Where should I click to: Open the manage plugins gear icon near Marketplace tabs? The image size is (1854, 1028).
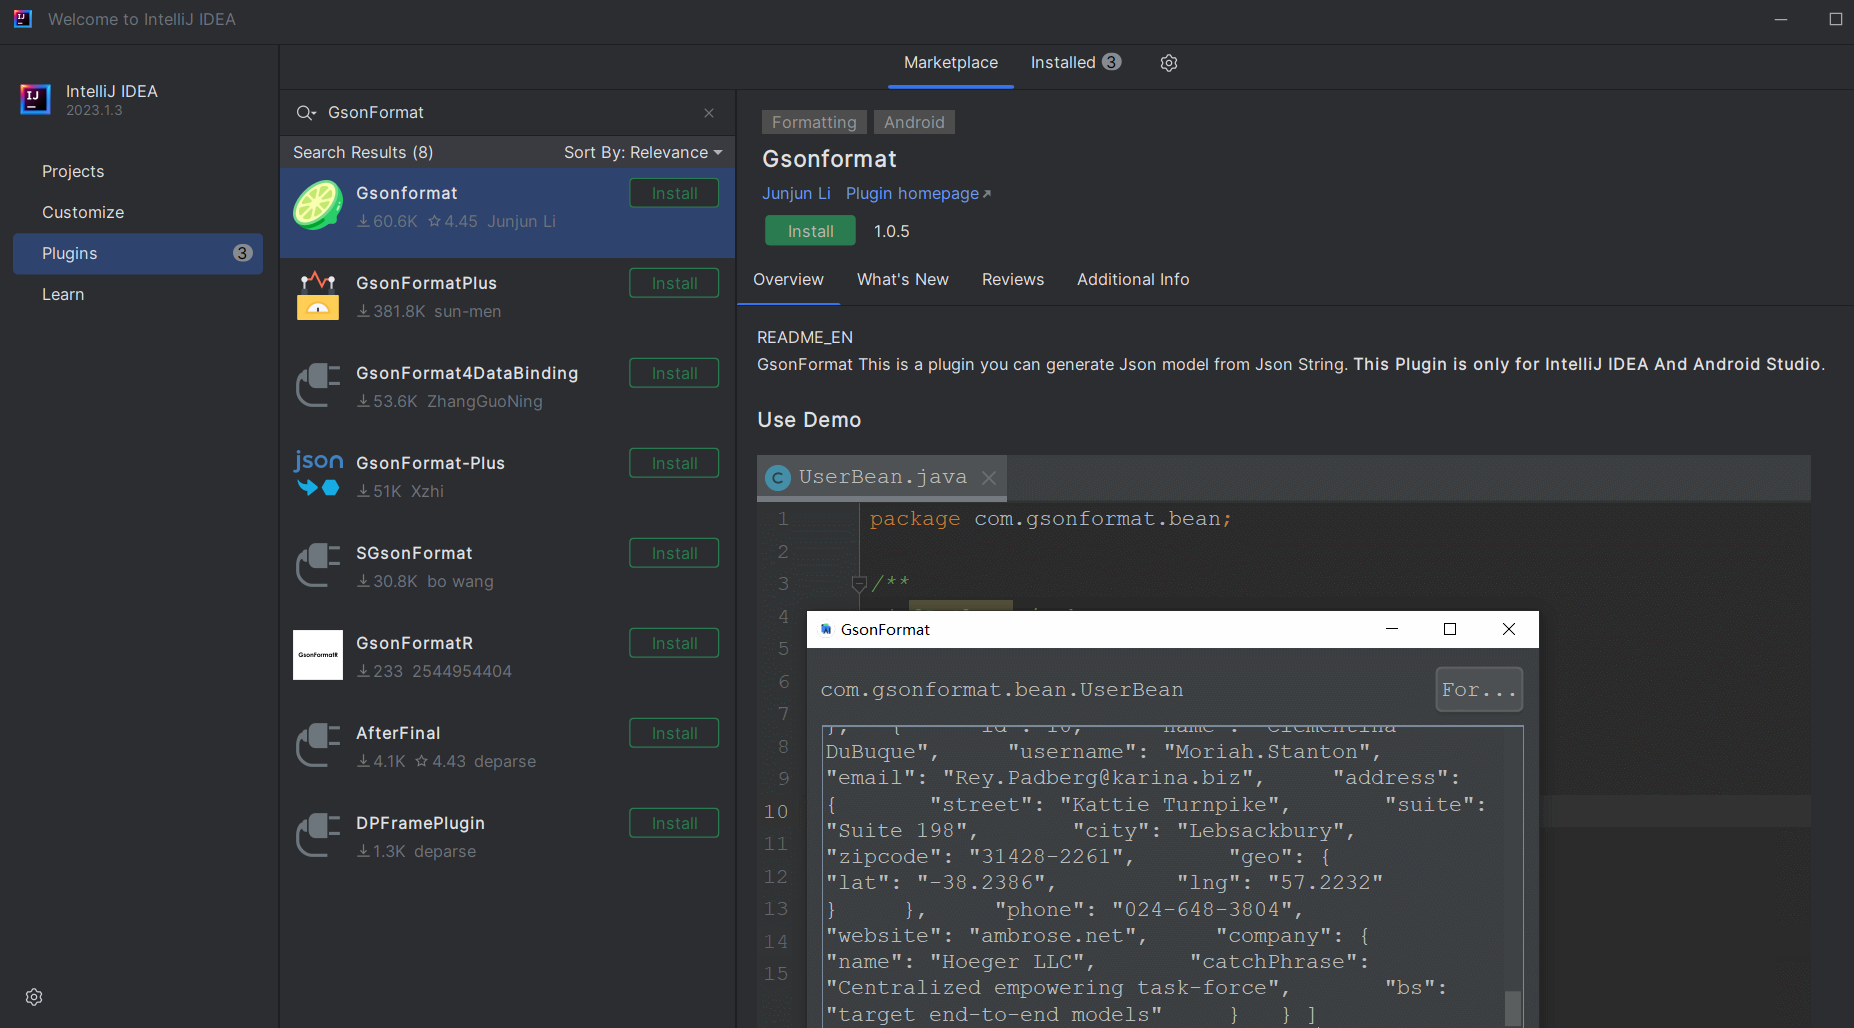click(x=1168, y=62)
